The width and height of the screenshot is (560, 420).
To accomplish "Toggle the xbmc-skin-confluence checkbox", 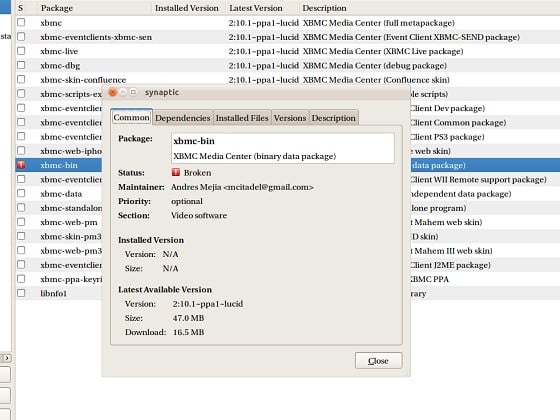I will 21,79.
